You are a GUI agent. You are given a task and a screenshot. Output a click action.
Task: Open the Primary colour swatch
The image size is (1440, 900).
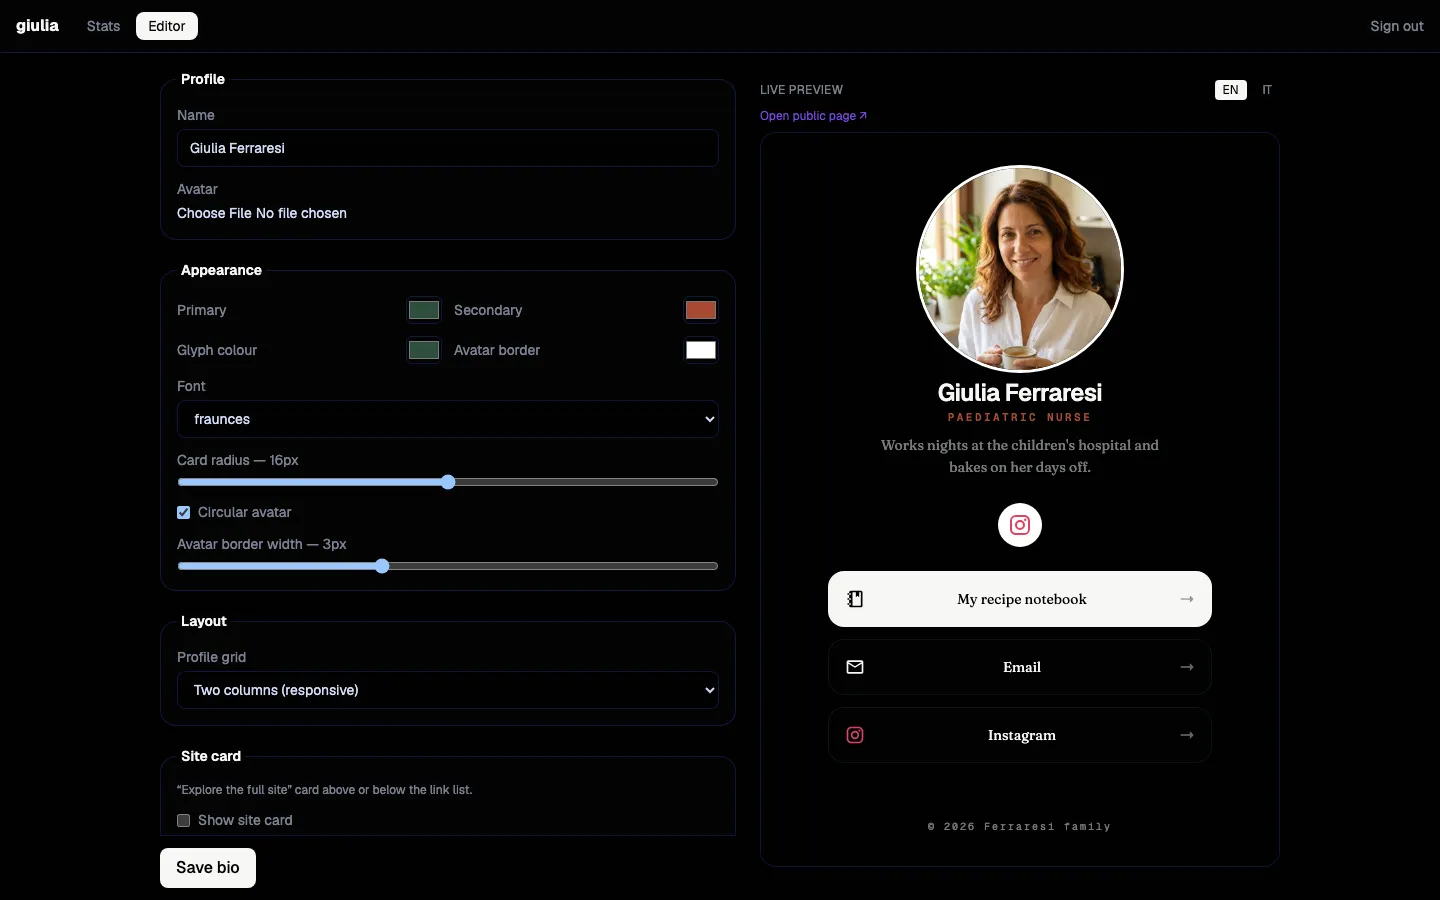click(424, 310)
